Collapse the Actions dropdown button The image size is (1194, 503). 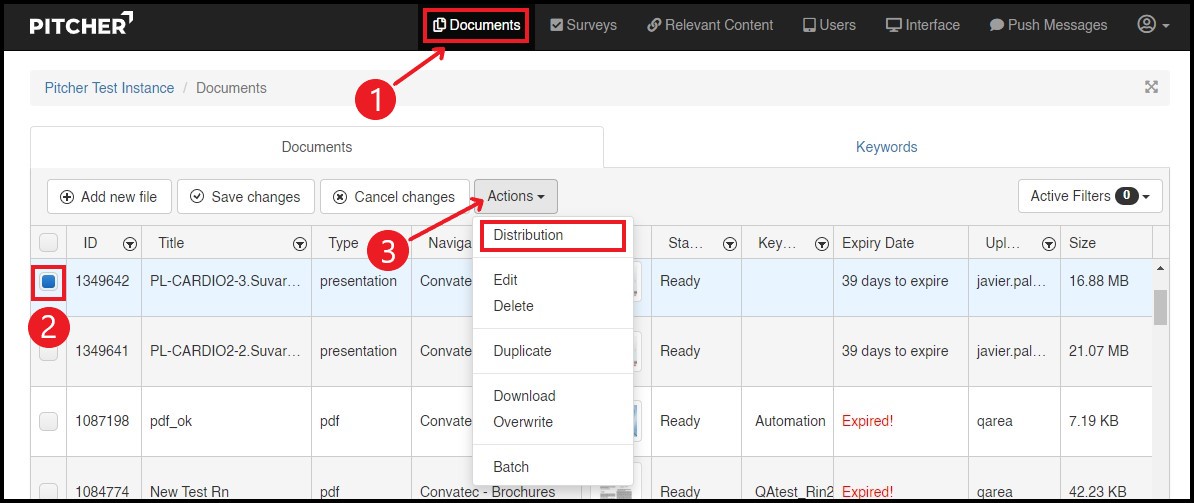pyautogui.click(x=515, y=196)
